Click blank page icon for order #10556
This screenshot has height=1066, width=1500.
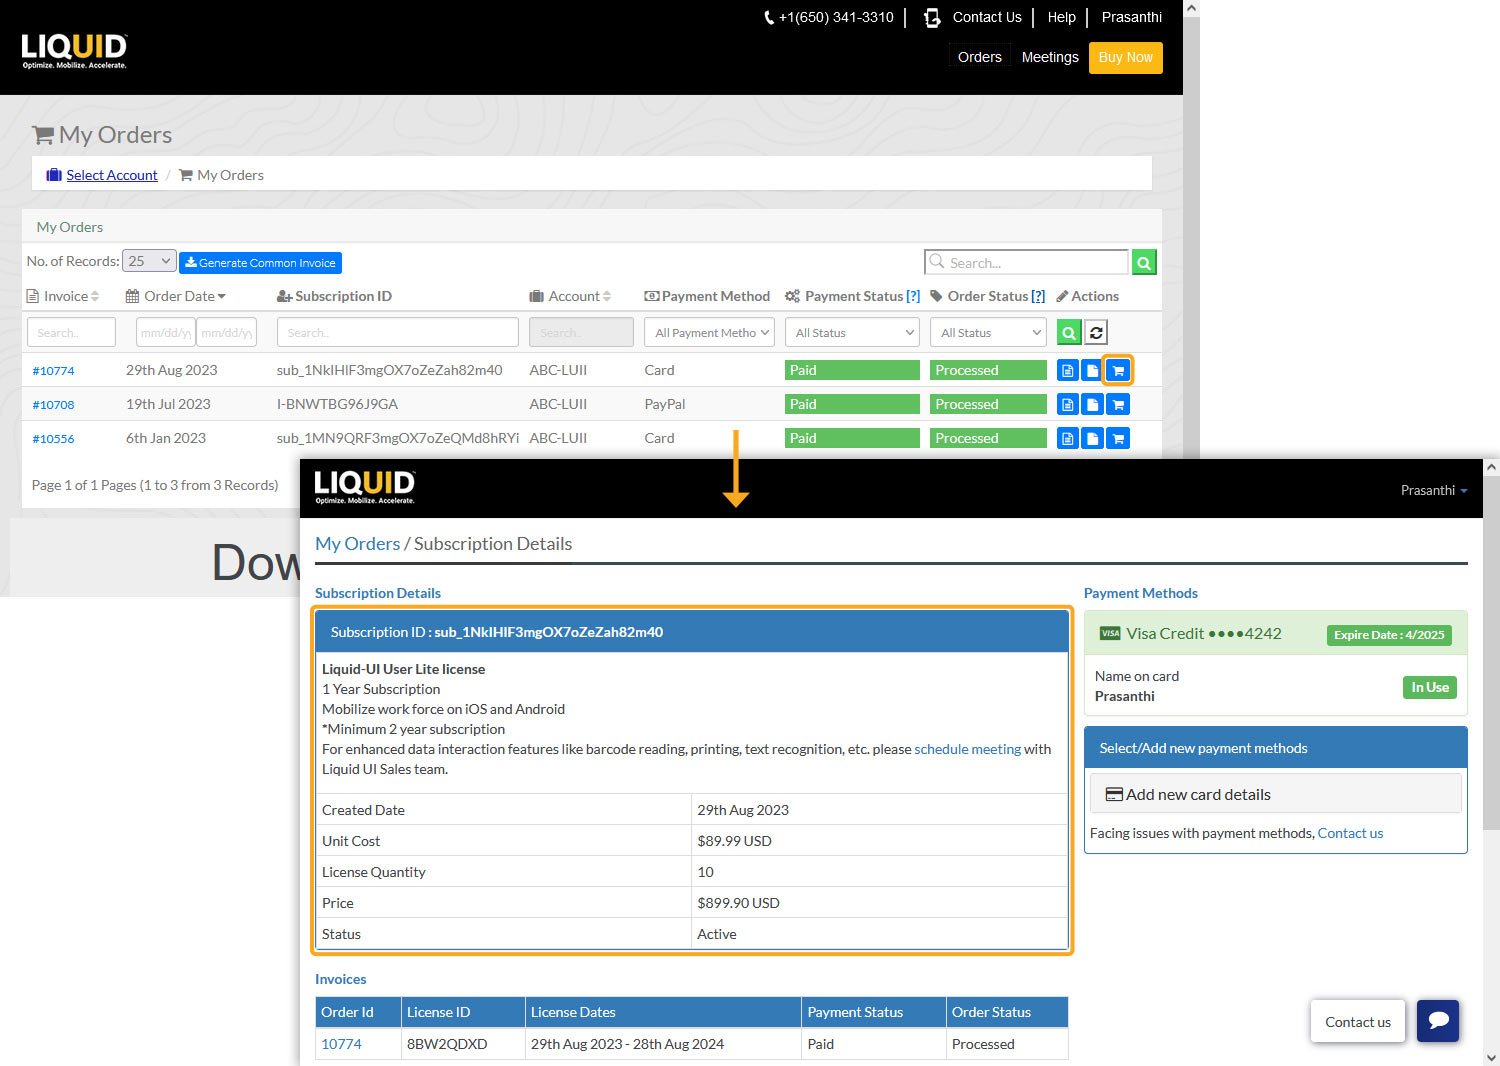tap(1093, 438)
